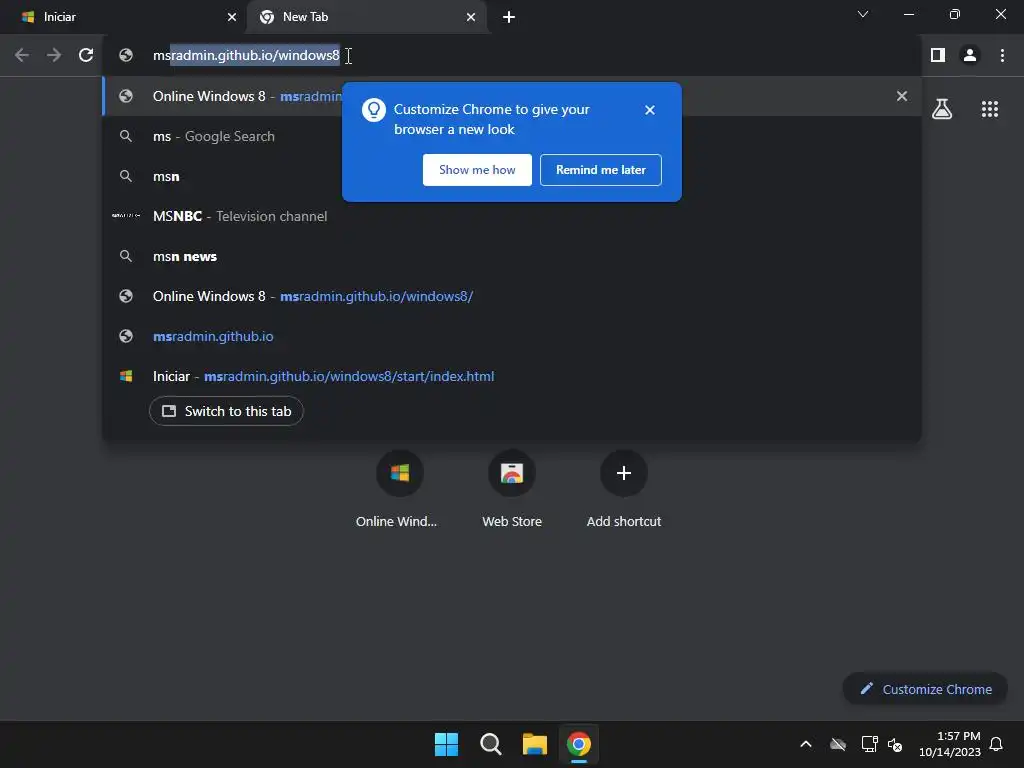Screen dimensions: 1024x768
Task: Select the New Tab tab
Action: pos(366,17)
